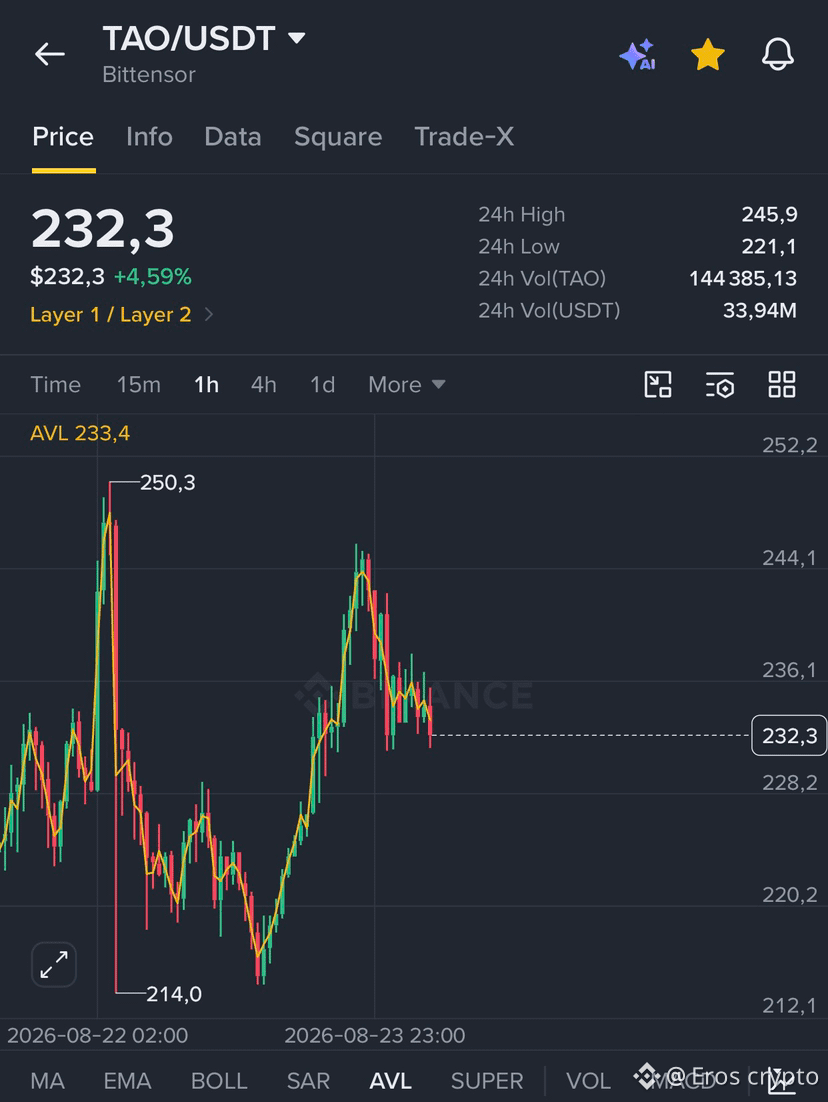Open price alert bell icon
Screen dimensions: 828x1102
777,54
